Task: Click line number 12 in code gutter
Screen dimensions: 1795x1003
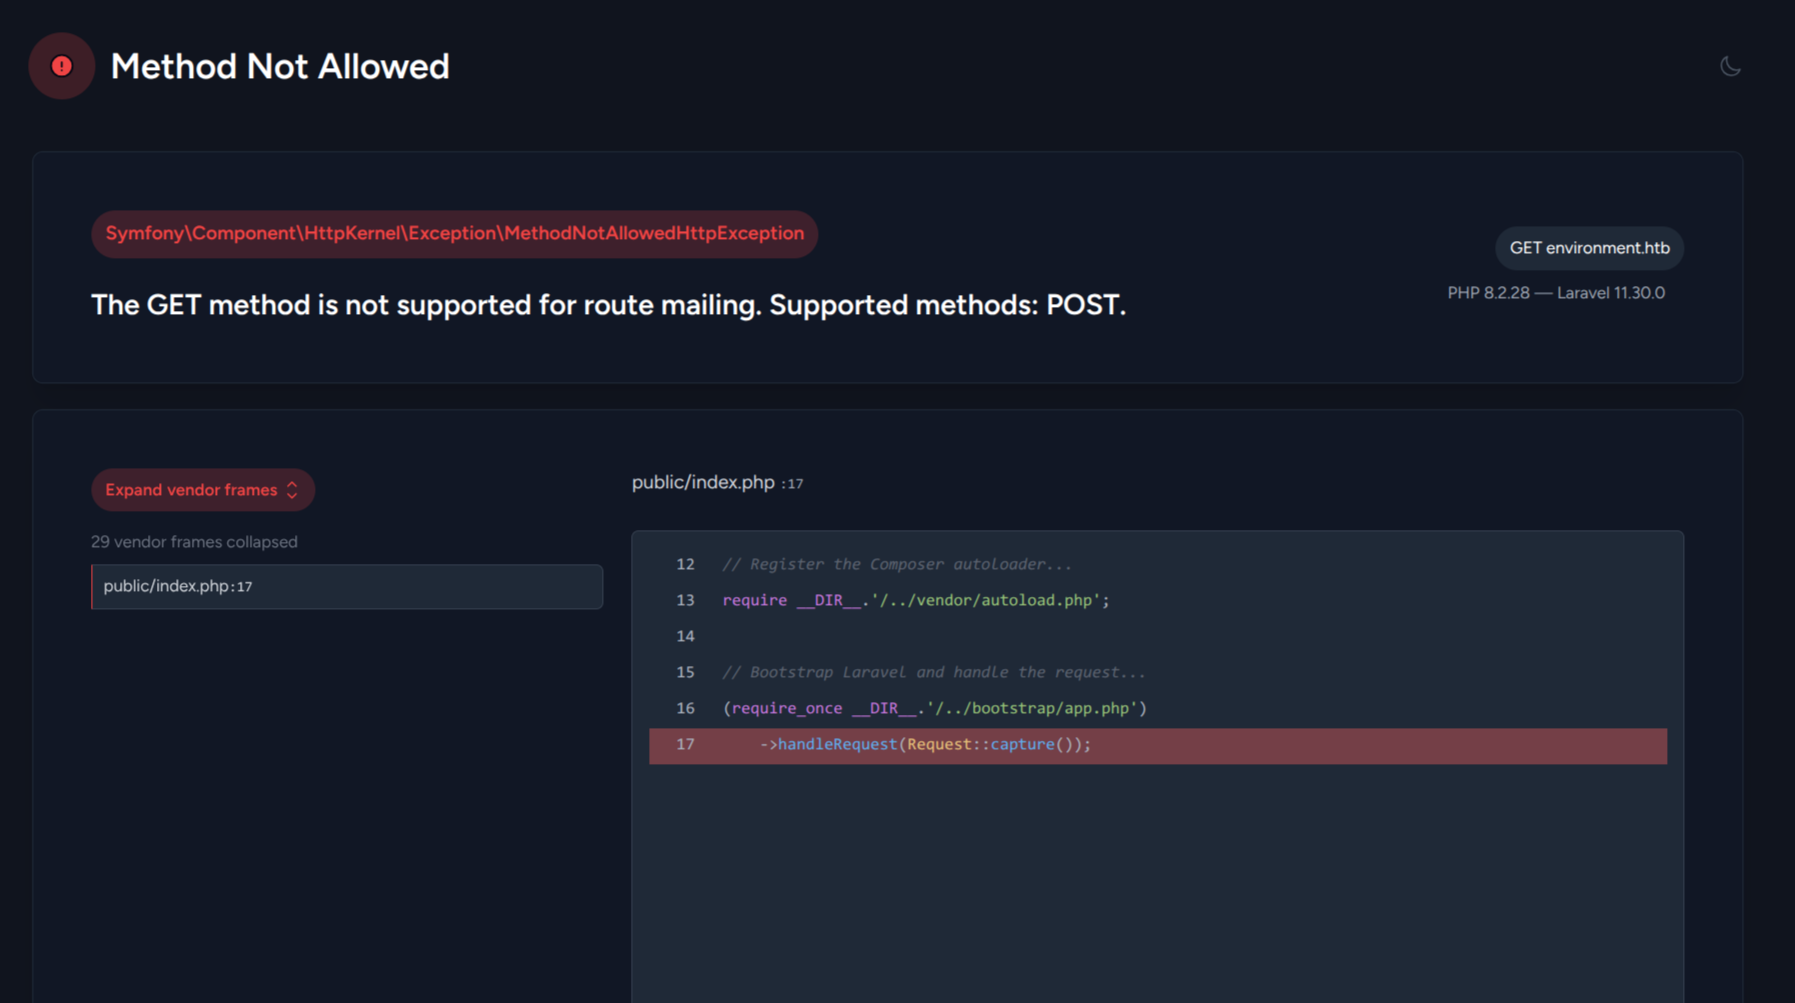Action: tap(685, 565)
